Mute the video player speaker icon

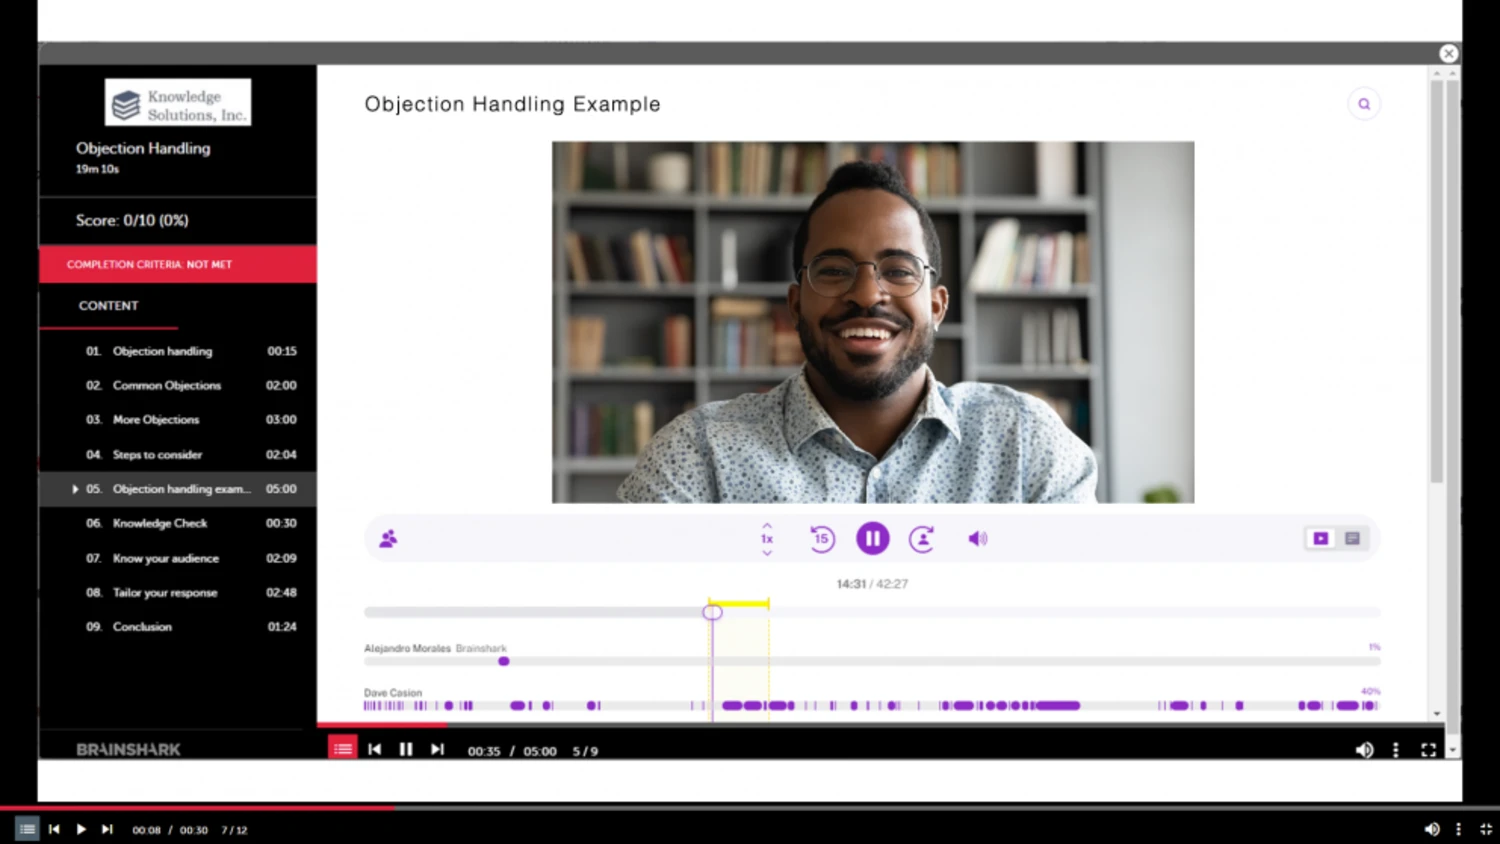pos(977,539)
